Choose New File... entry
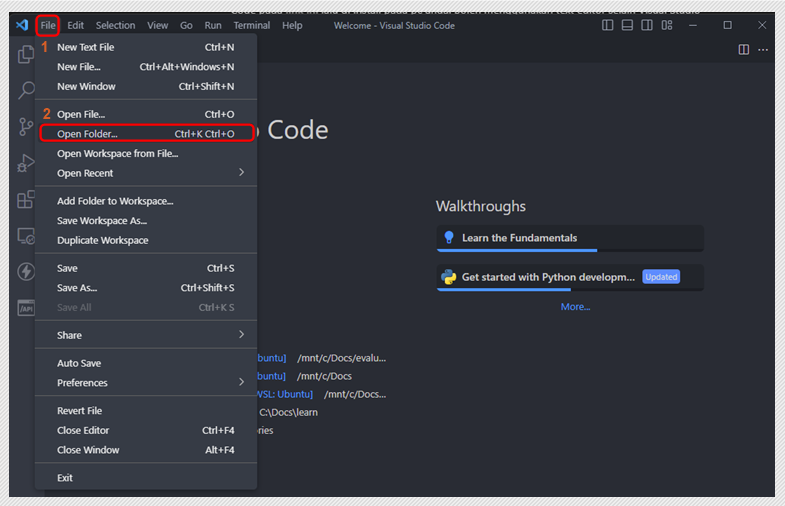Viewport: 785px width, 506px height. (146, 67)
